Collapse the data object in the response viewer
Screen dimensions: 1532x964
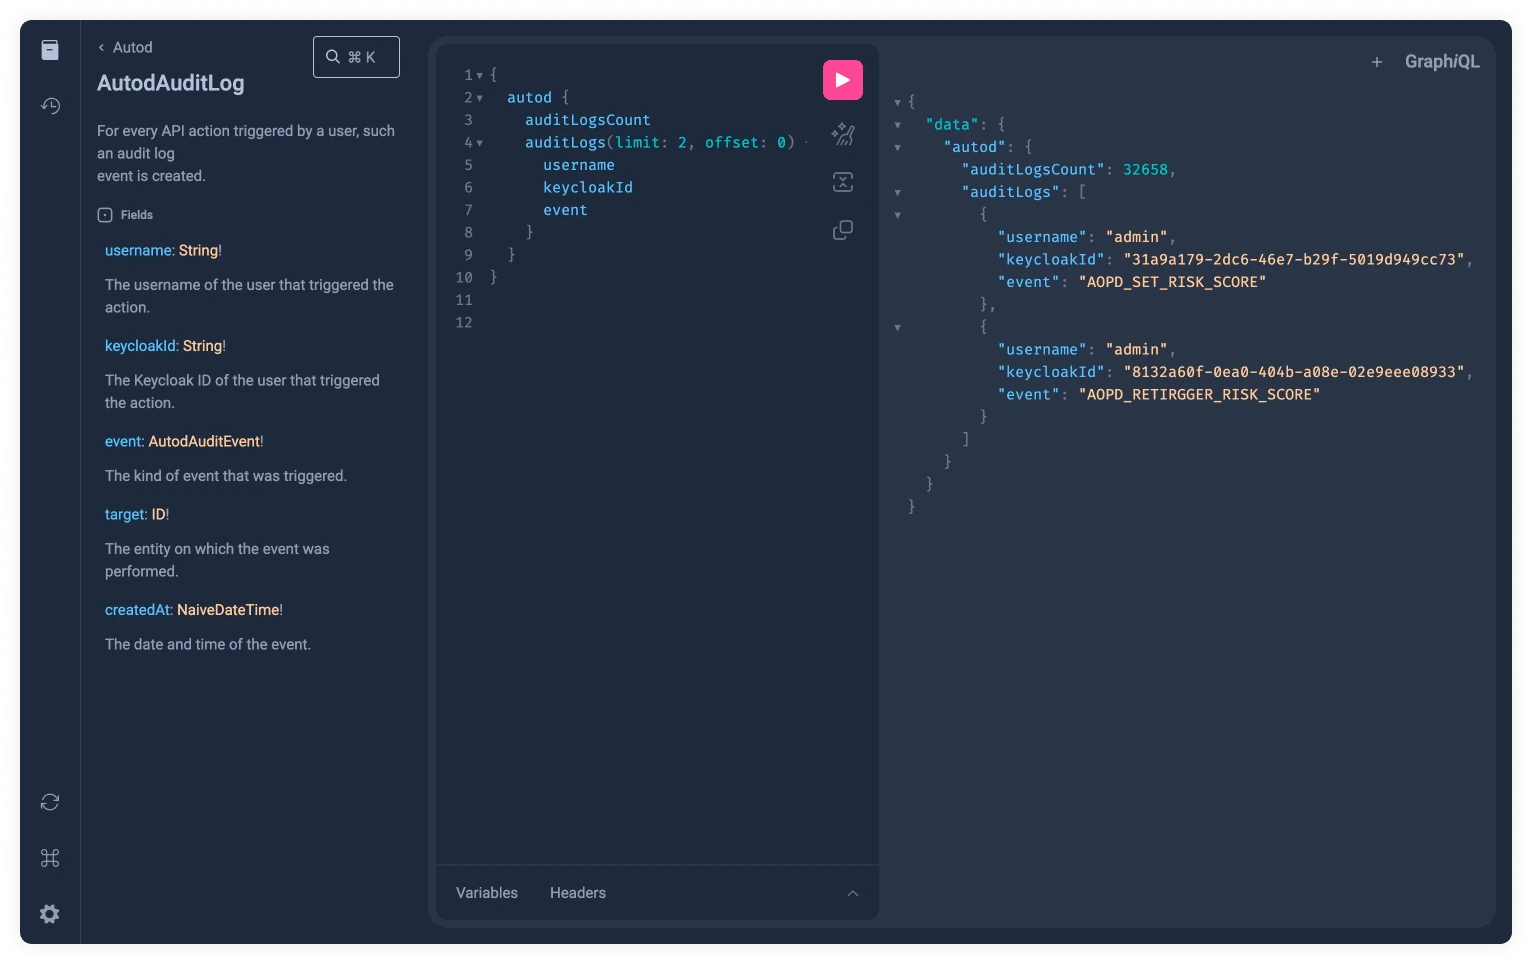897,124
